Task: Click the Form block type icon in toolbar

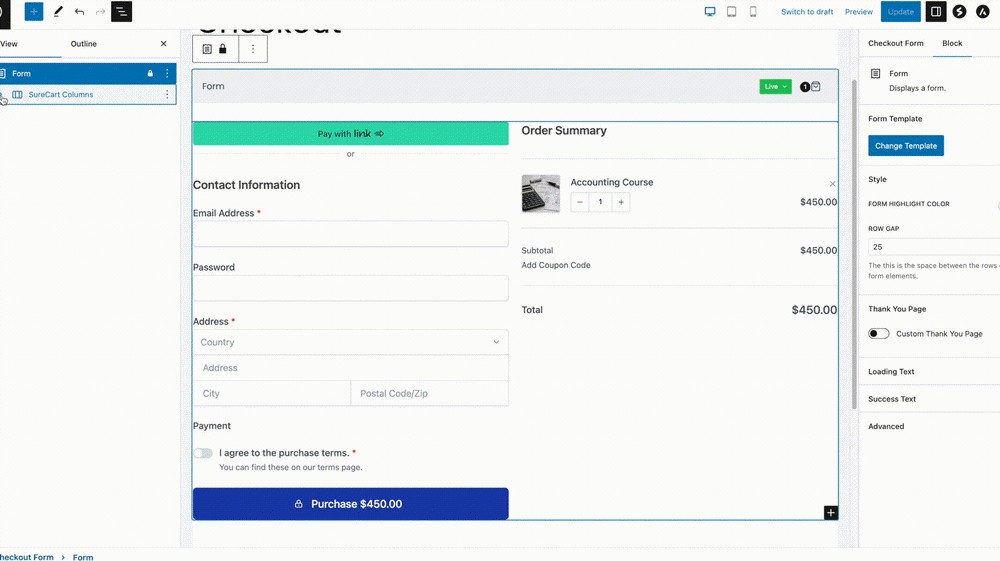Action: 207,49
